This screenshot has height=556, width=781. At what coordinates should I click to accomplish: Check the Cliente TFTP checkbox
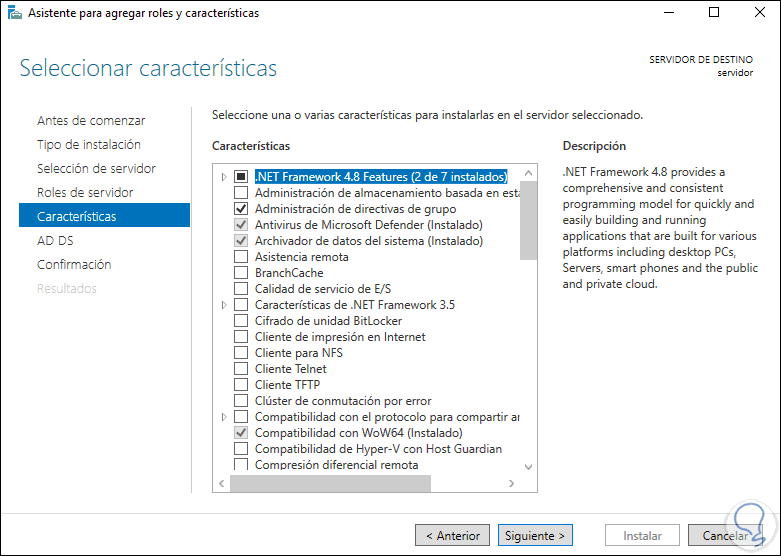click(240, 385)
